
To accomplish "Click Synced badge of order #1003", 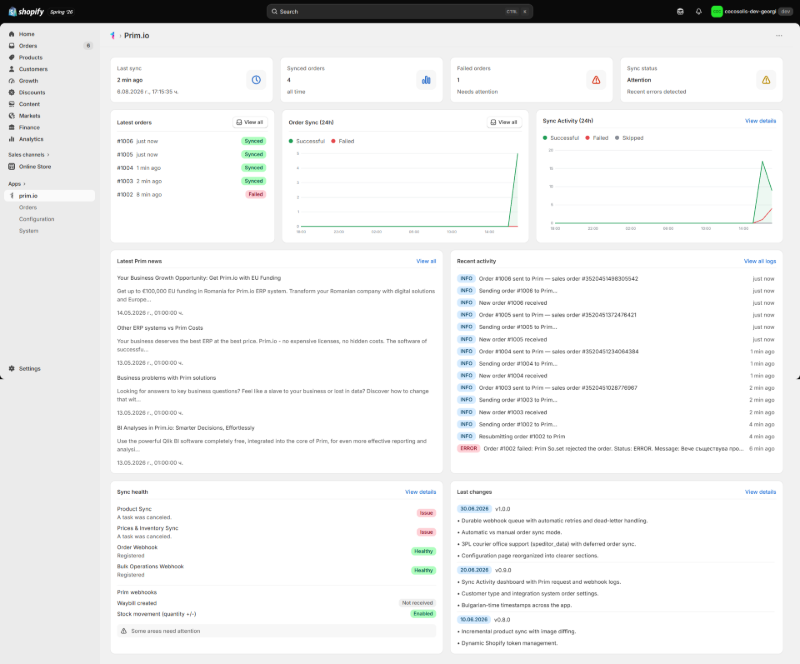I will point(254,181).
